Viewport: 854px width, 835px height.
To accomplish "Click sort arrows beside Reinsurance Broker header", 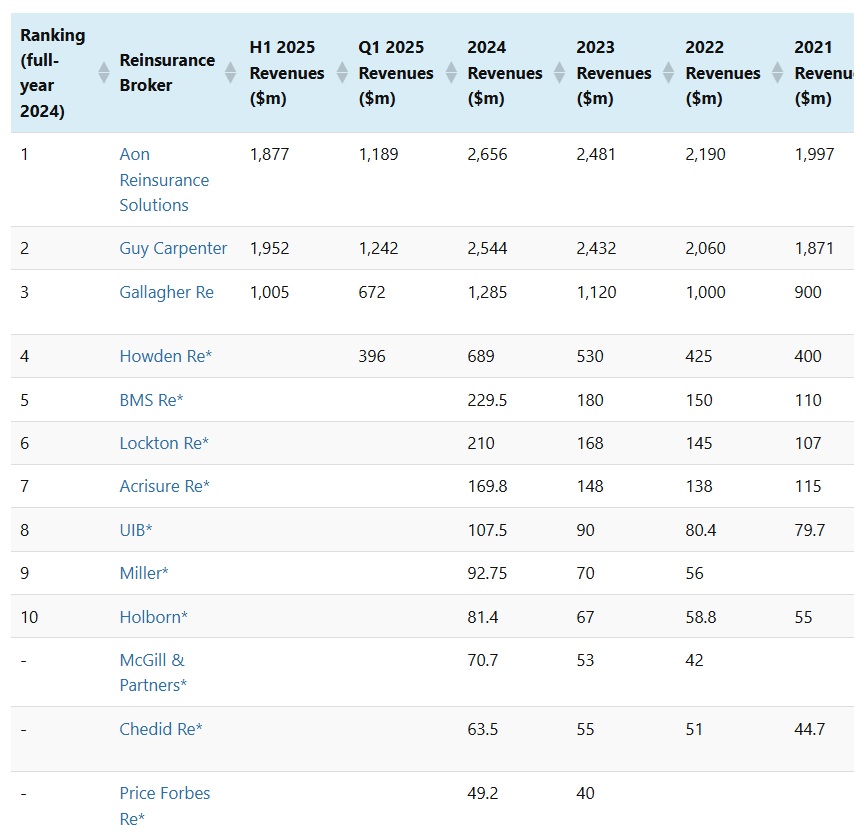I will coord(231,73).
